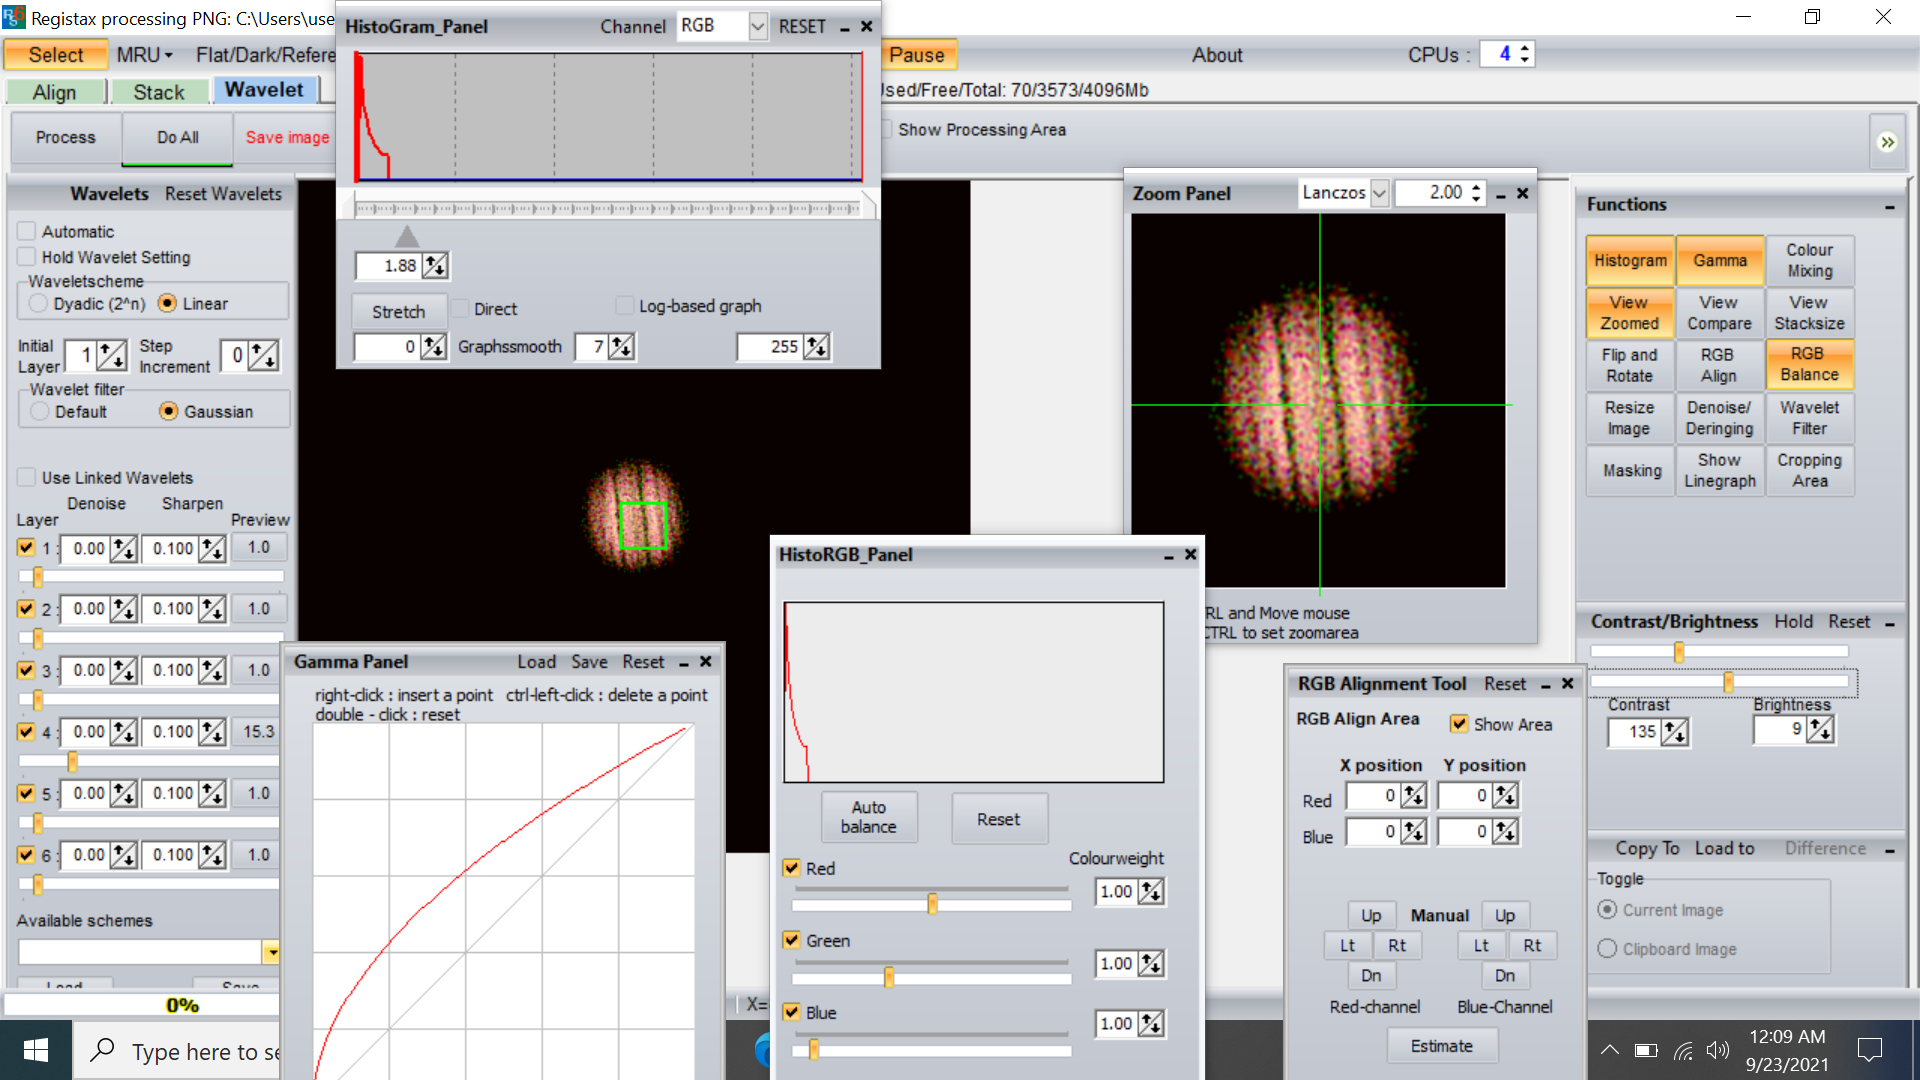
Task: Click Stretch in histogram panel
Action: point(398,312)
